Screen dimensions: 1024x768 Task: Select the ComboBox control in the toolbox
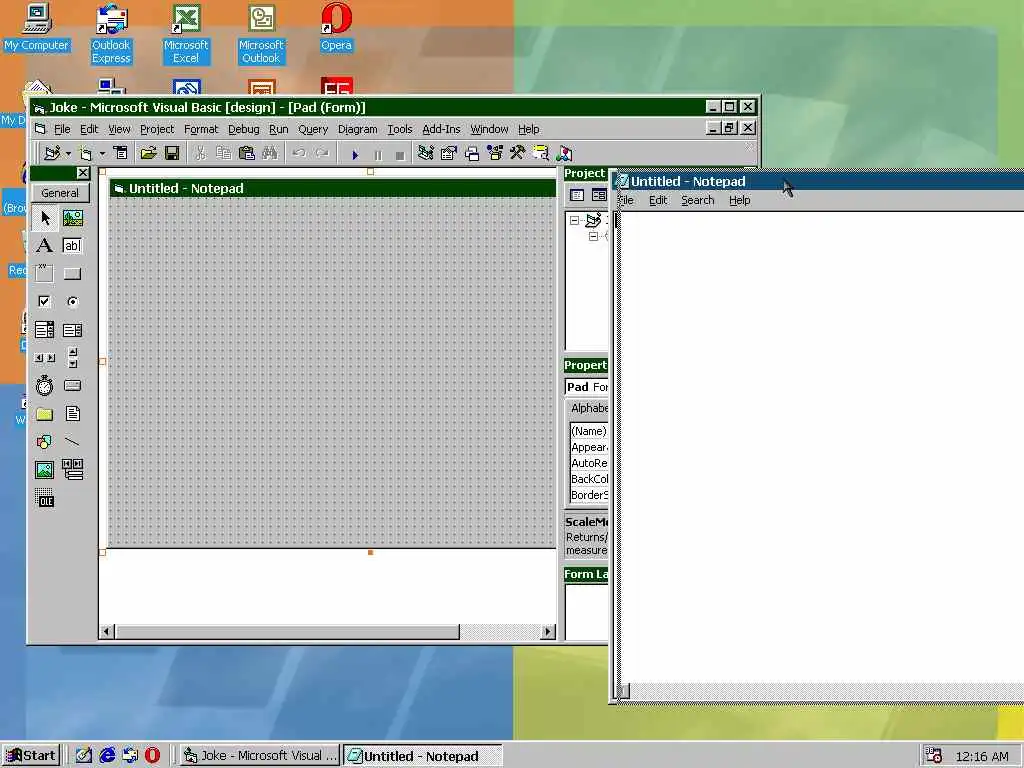tap(44, 330)
